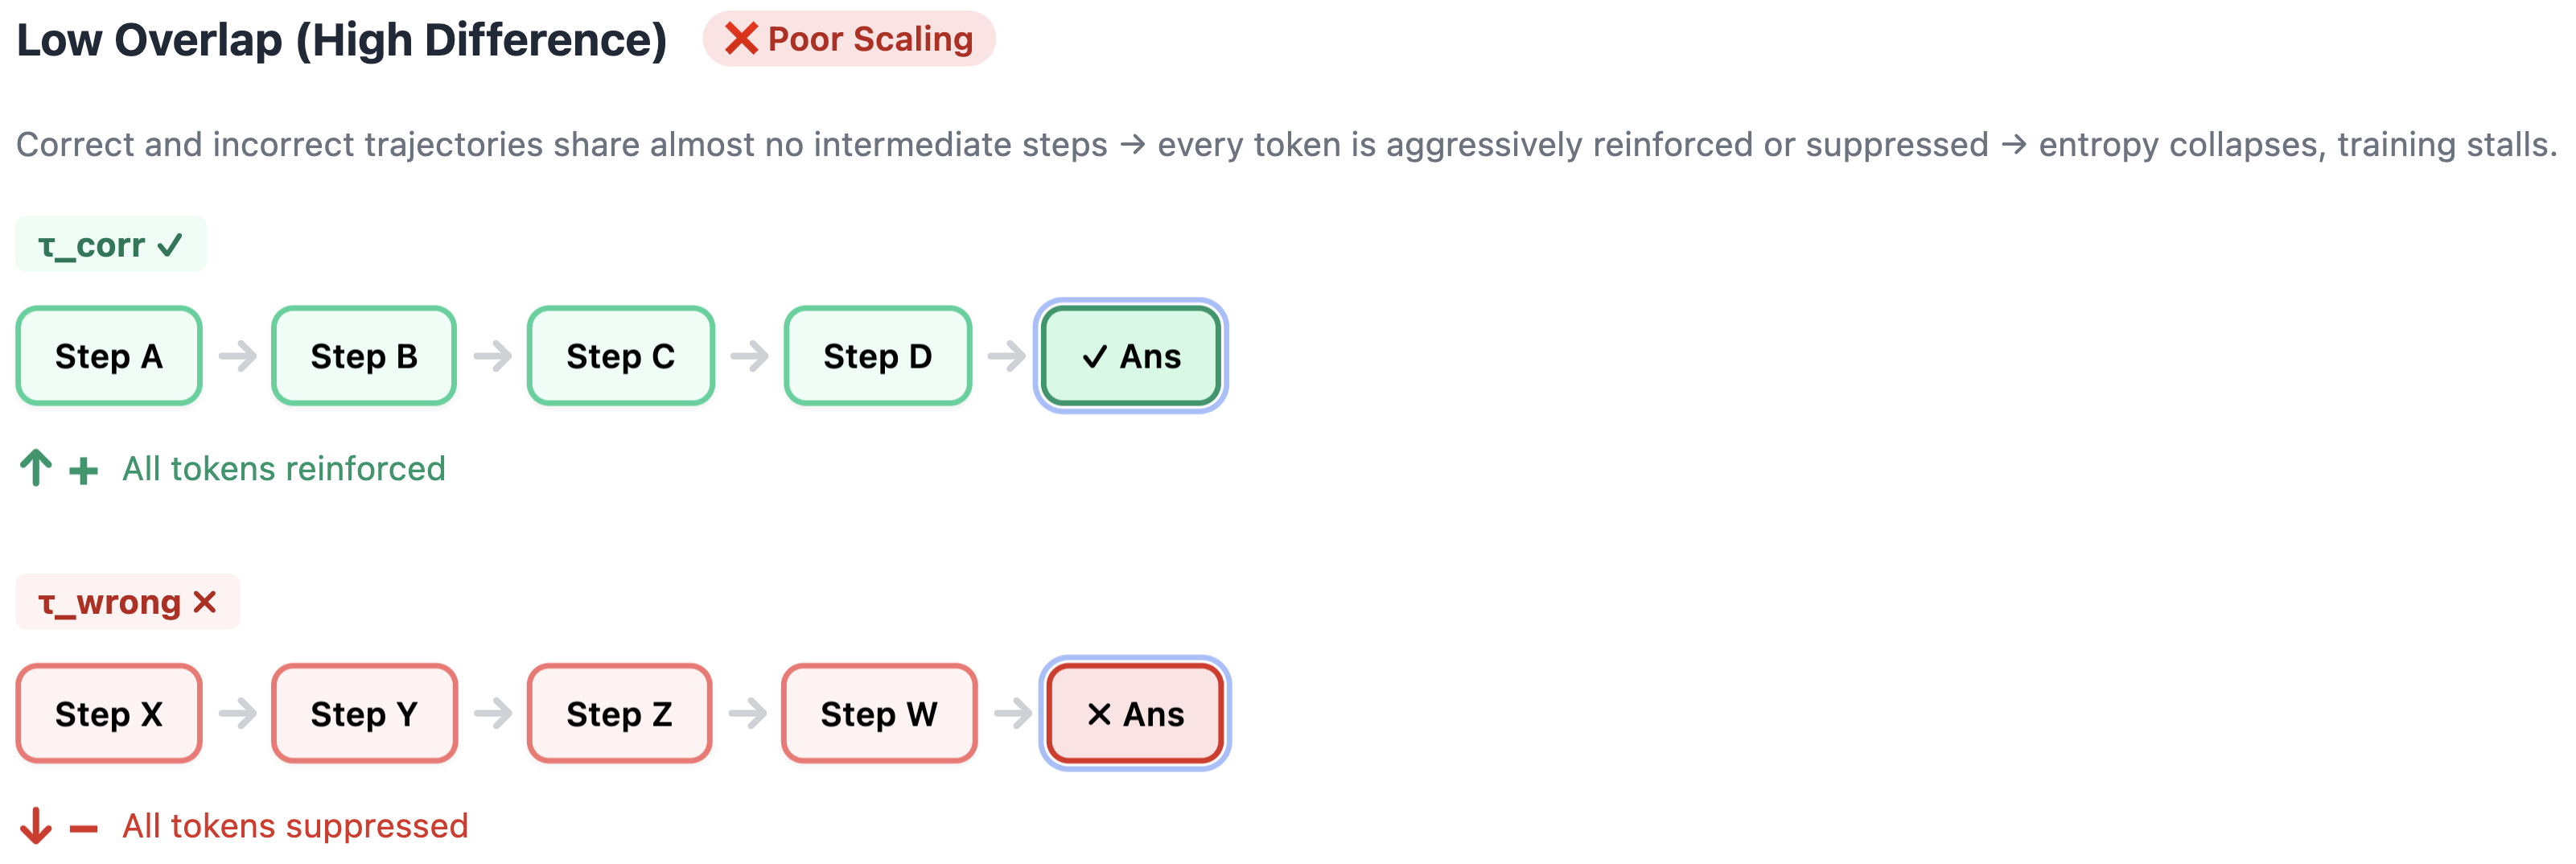Image resolution: width=2576 pixels, height=864 pixels.
Task: Click the "All tokens reinforced" text
Action: coord(284,469)
